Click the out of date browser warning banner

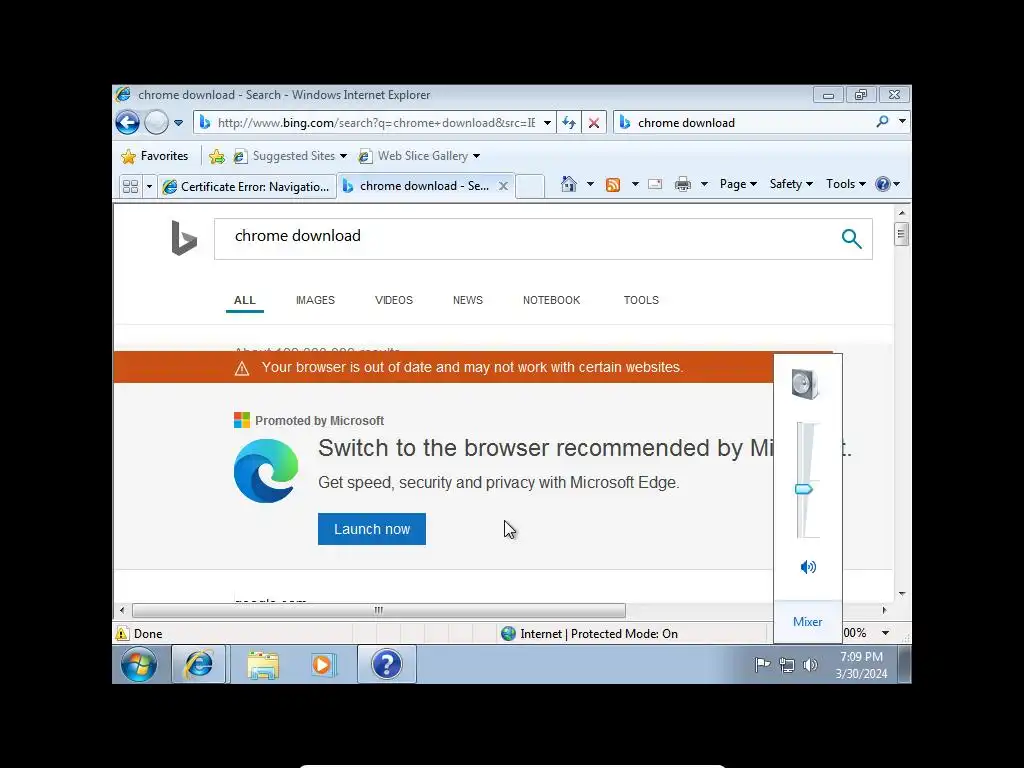[x=443, y=367]
